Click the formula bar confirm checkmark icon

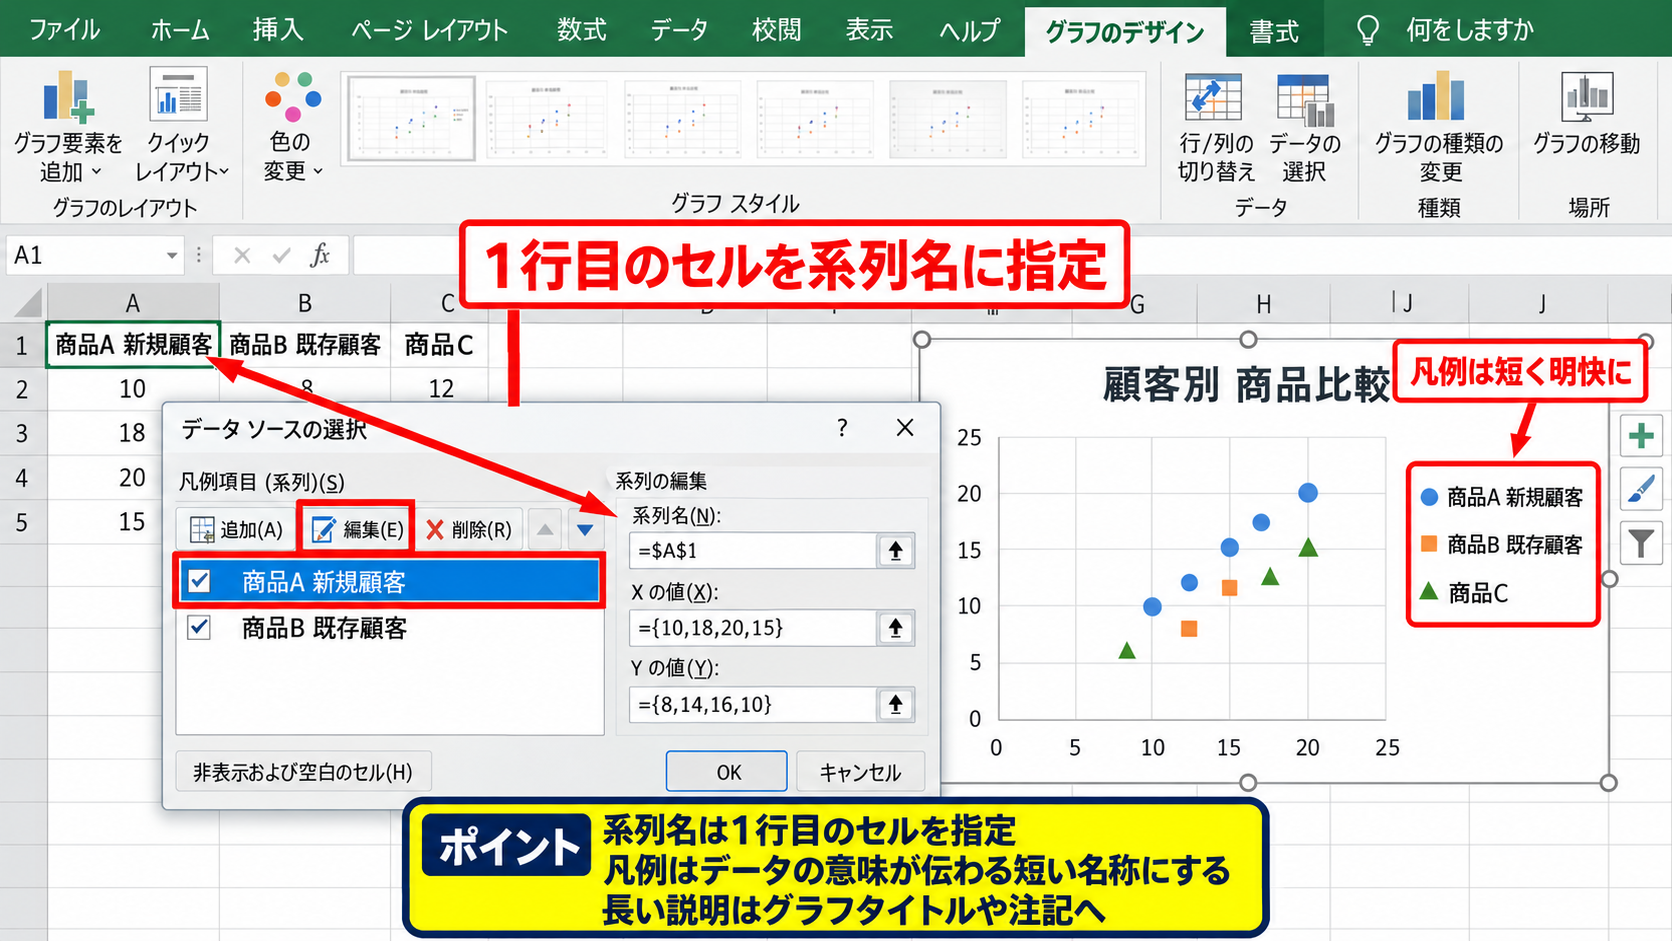[281, 255]
